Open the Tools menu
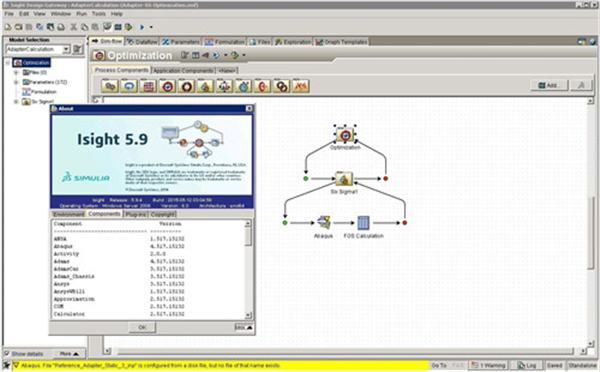This screenshot has height=372, width=600. pyautogui.click(x=98, y=14)
